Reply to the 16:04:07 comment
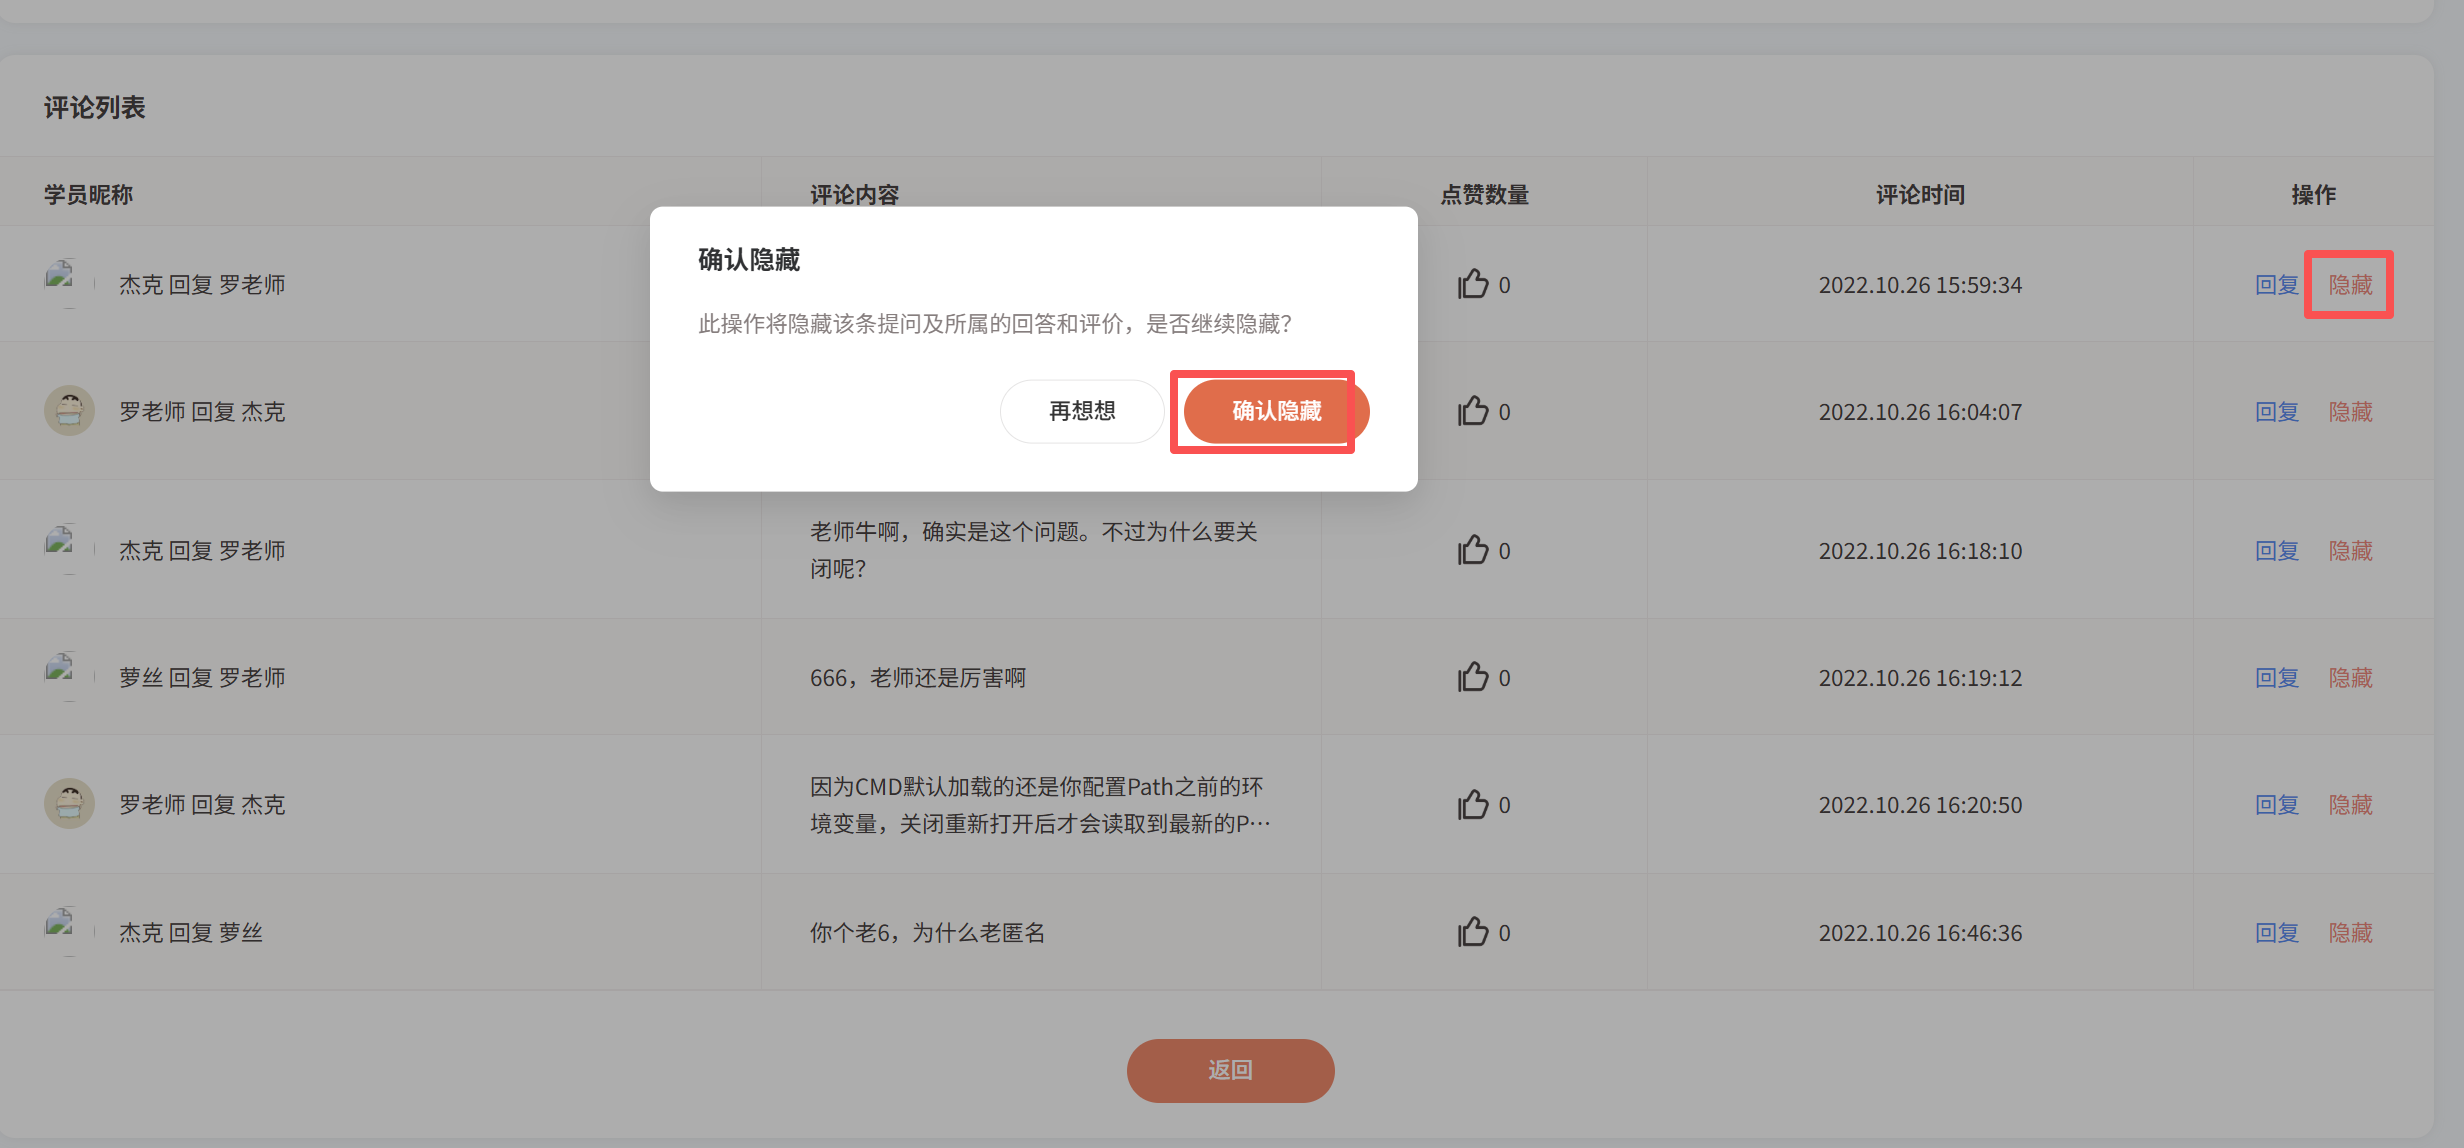Image resolution: width=2464 pixels, height=1148 pixels. (2276, 411)
